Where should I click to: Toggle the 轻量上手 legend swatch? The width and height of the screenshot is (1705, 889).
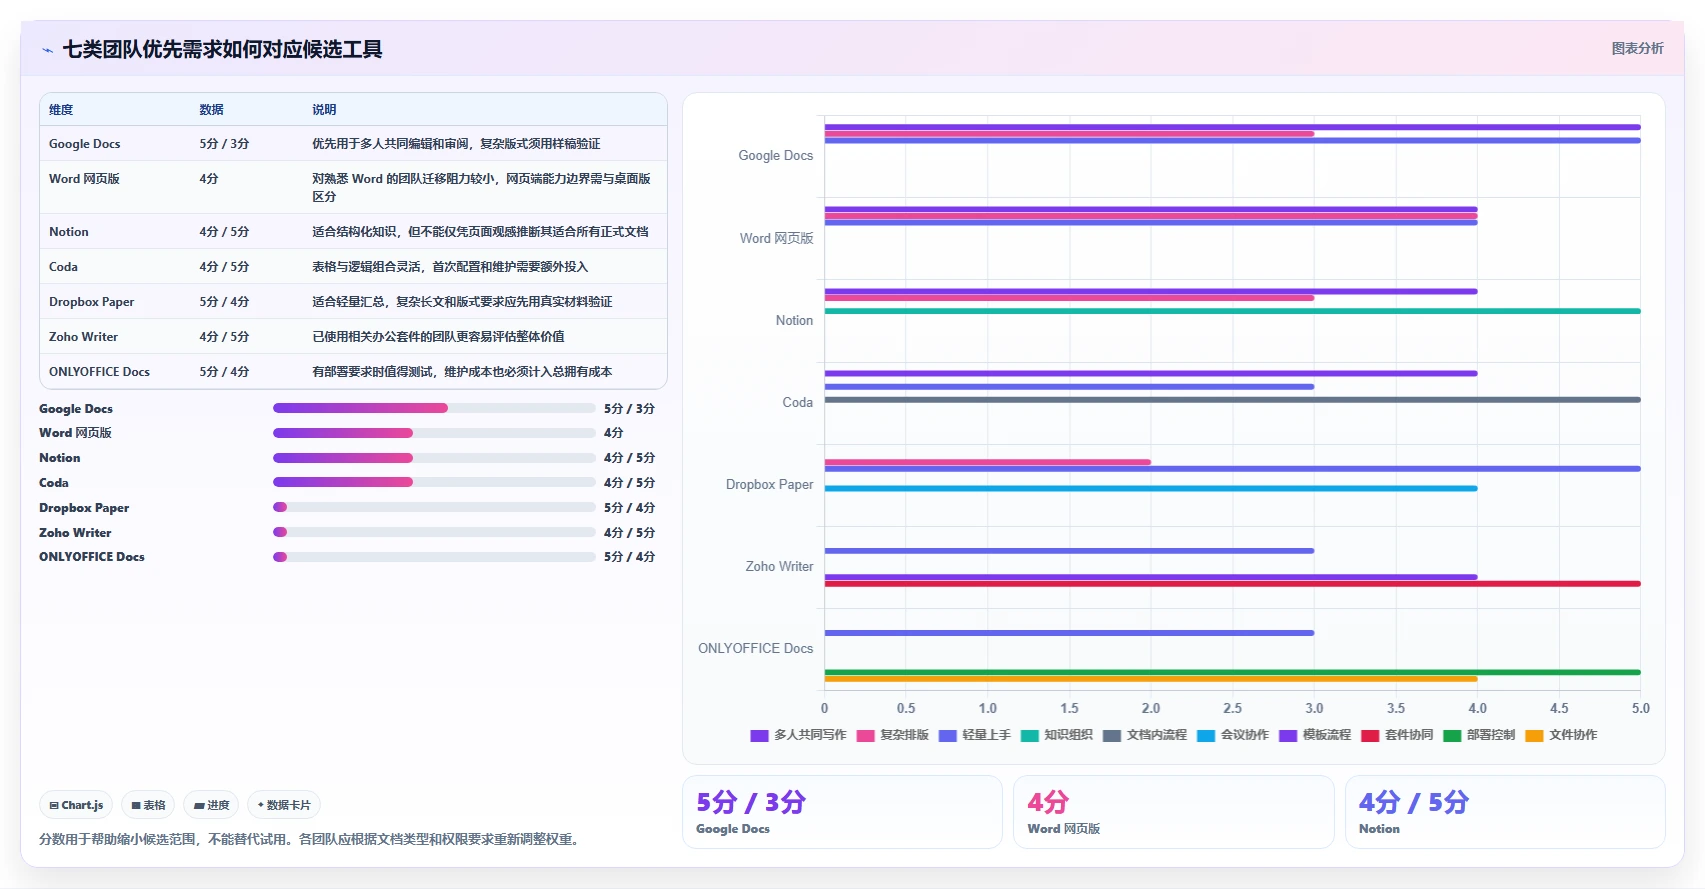(947, 735)
